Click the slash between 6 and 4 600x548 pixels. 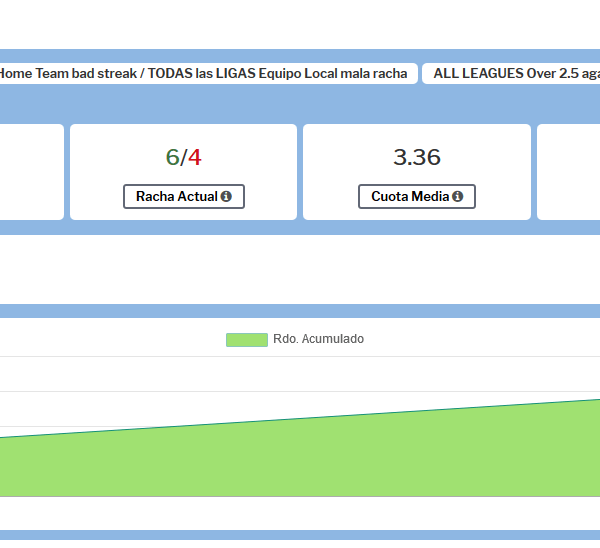coord(184,157)
